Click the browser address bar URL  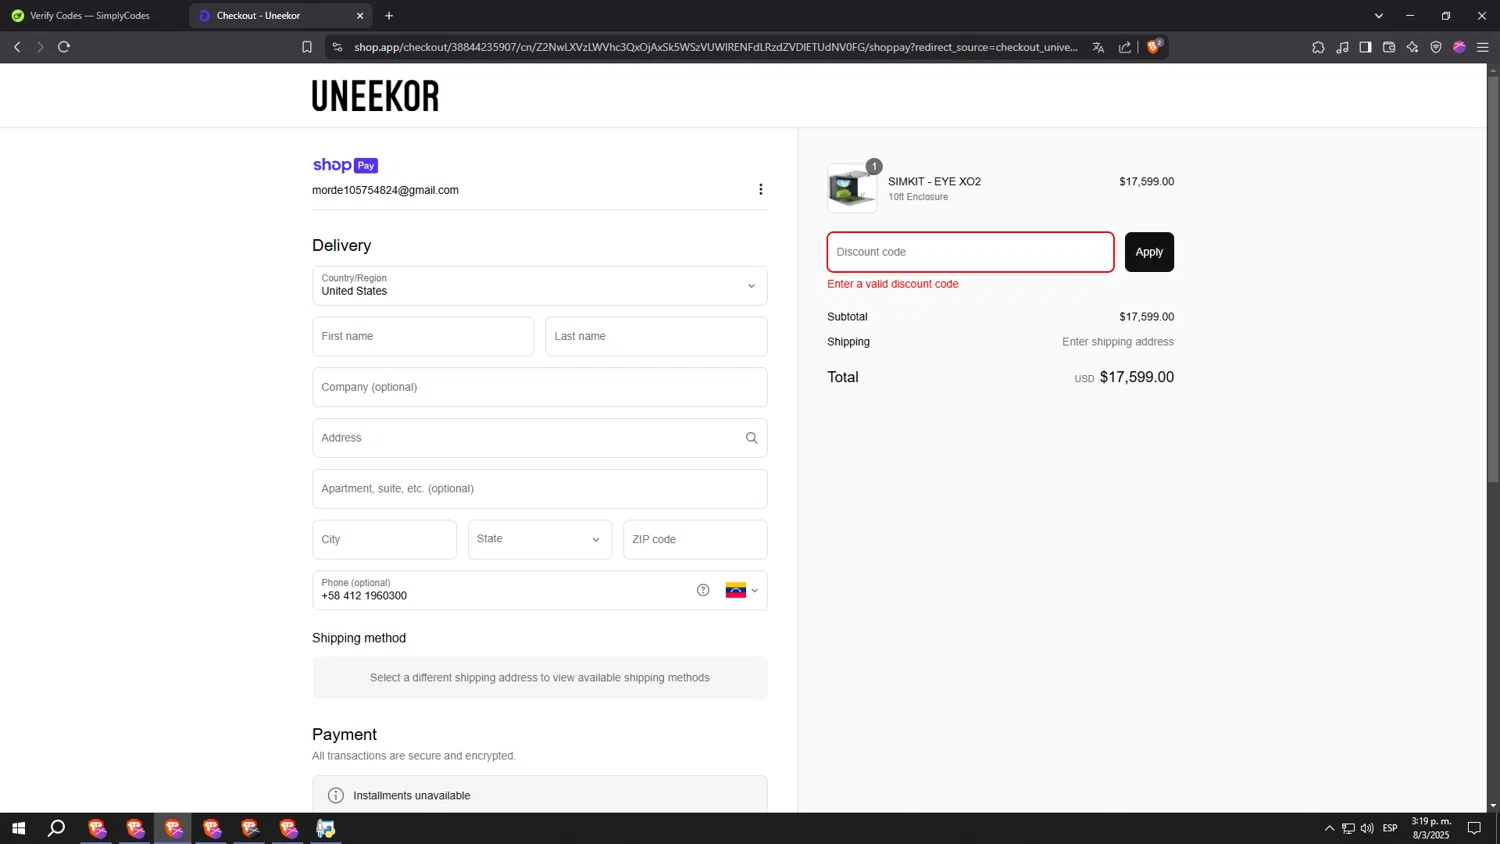pyautogui.click(x=715, y=47)
